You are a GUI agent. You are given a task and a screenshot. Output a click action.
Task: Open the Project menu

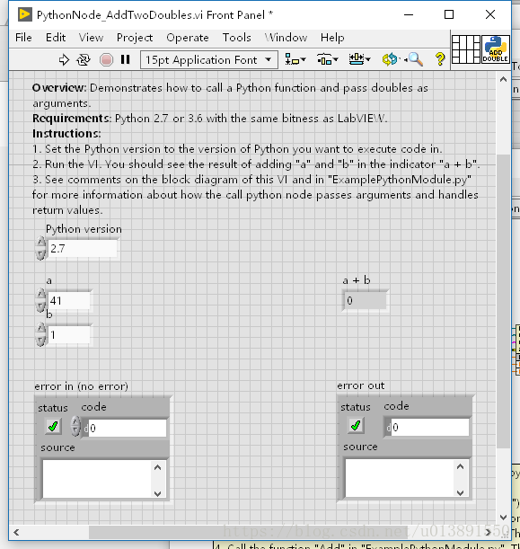[x=135, y=37]
